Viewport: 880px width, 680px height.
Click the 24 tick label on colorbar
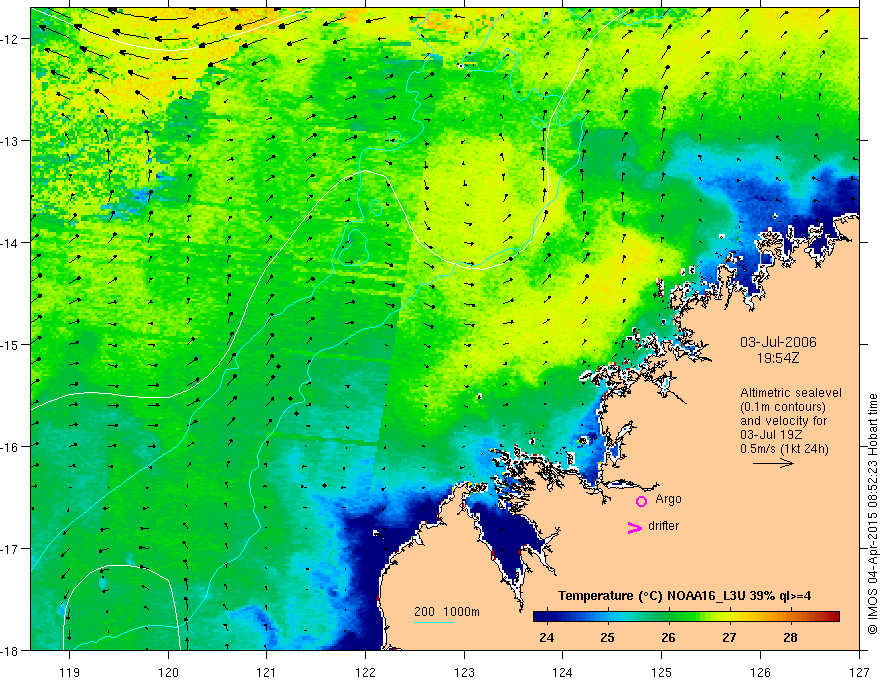(546, 637)
